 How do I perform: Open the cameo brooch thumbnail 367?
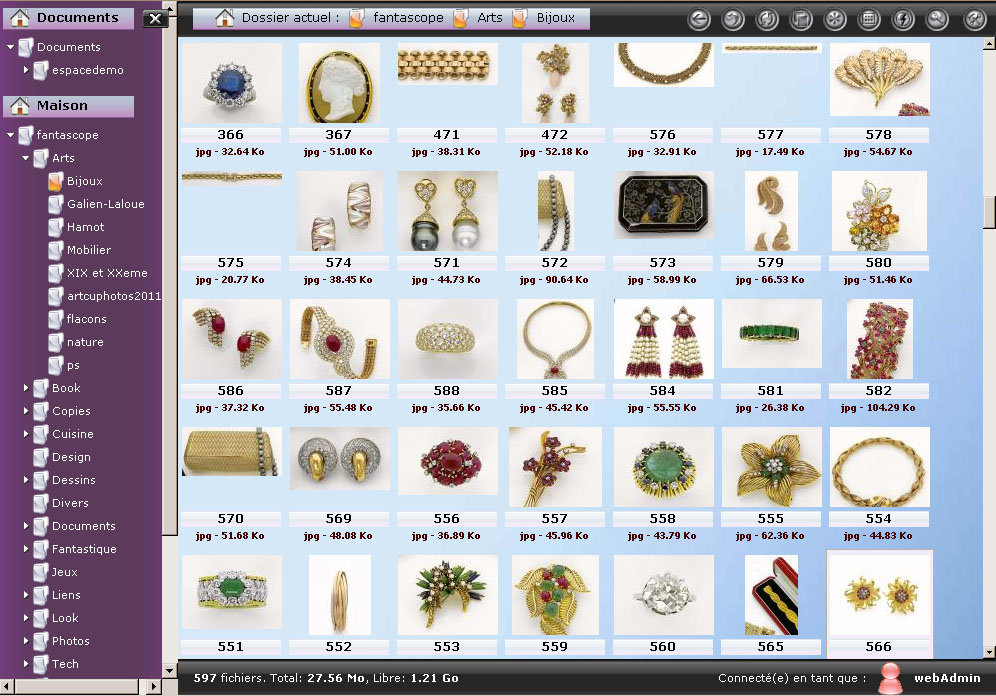(x=339, y=83)
